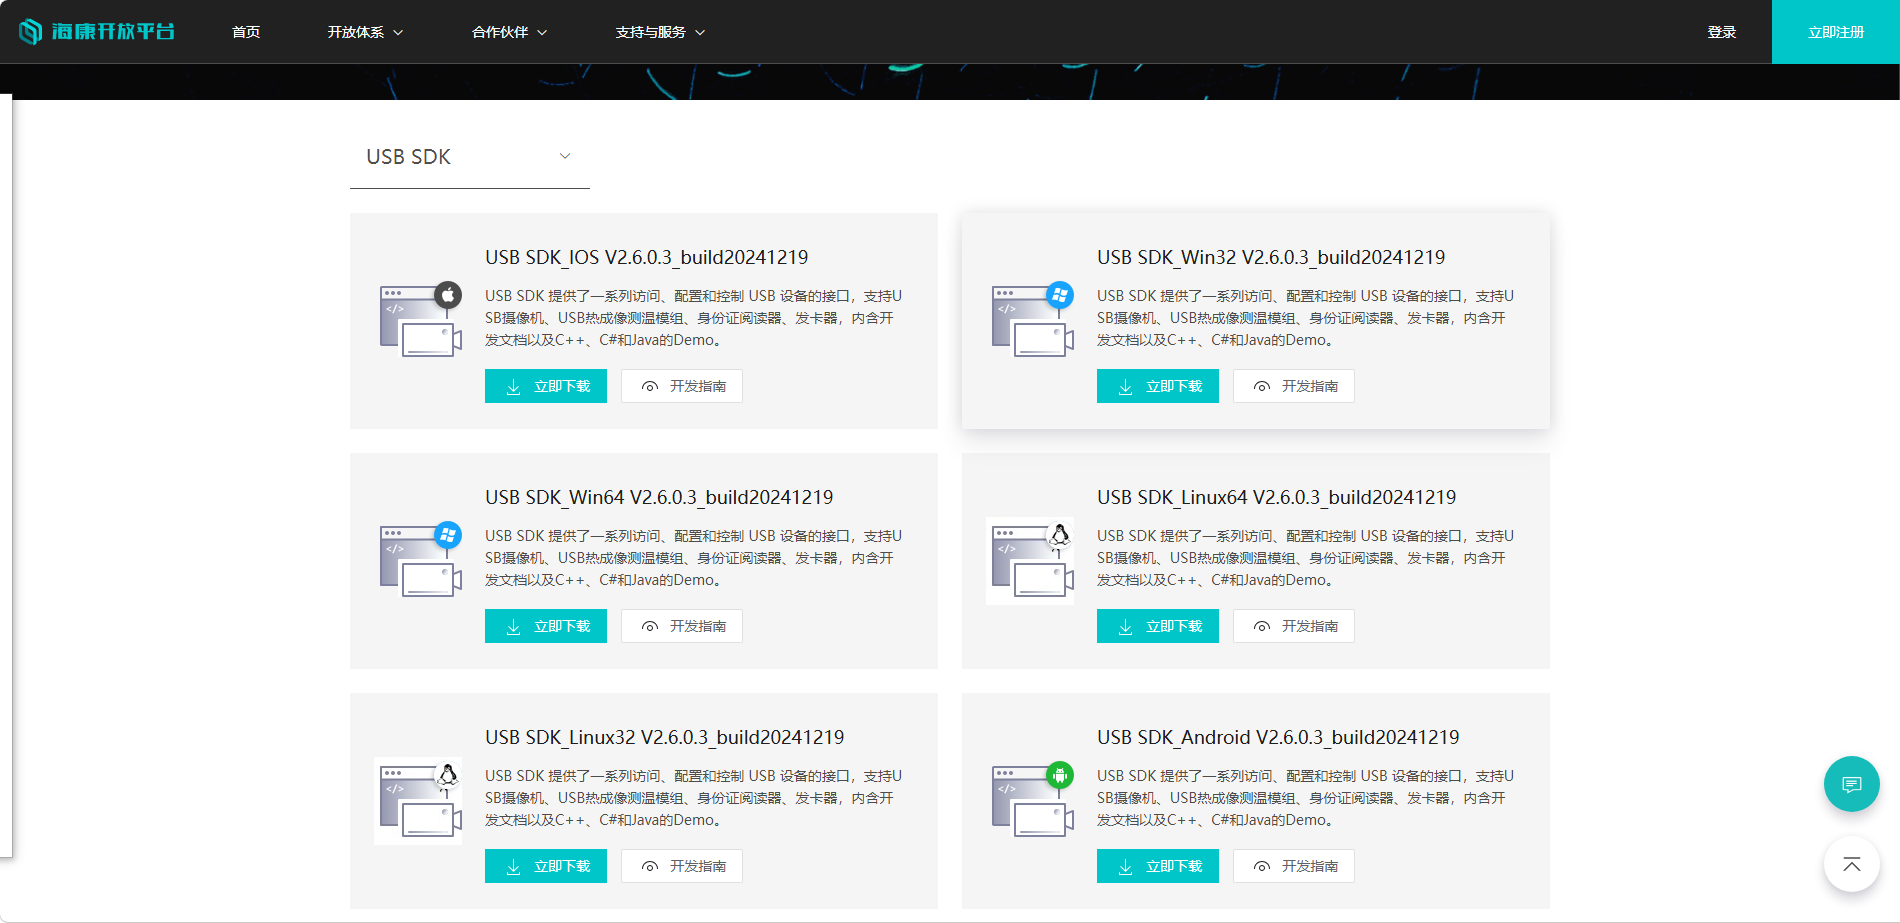Open 开发指南 for USB SDK_Win32
This screenshot has height=923, width=1900.
point(1294,386)
